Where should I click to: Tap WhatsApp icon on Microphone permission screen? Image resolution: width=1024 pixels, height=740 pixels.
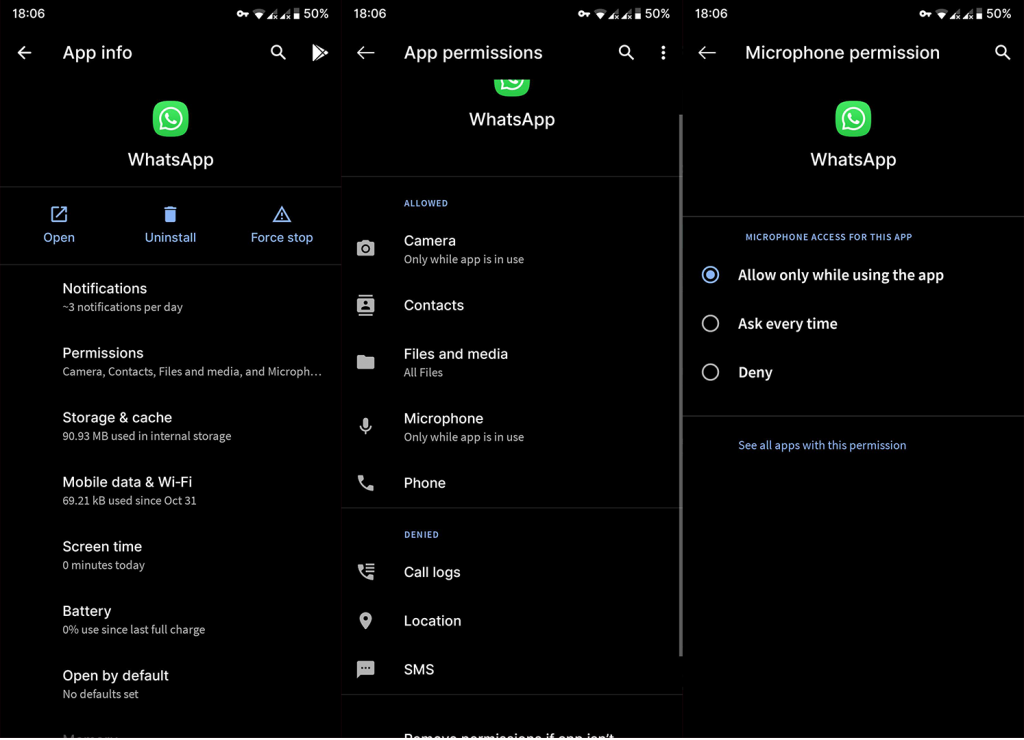(x=853, y=118)
